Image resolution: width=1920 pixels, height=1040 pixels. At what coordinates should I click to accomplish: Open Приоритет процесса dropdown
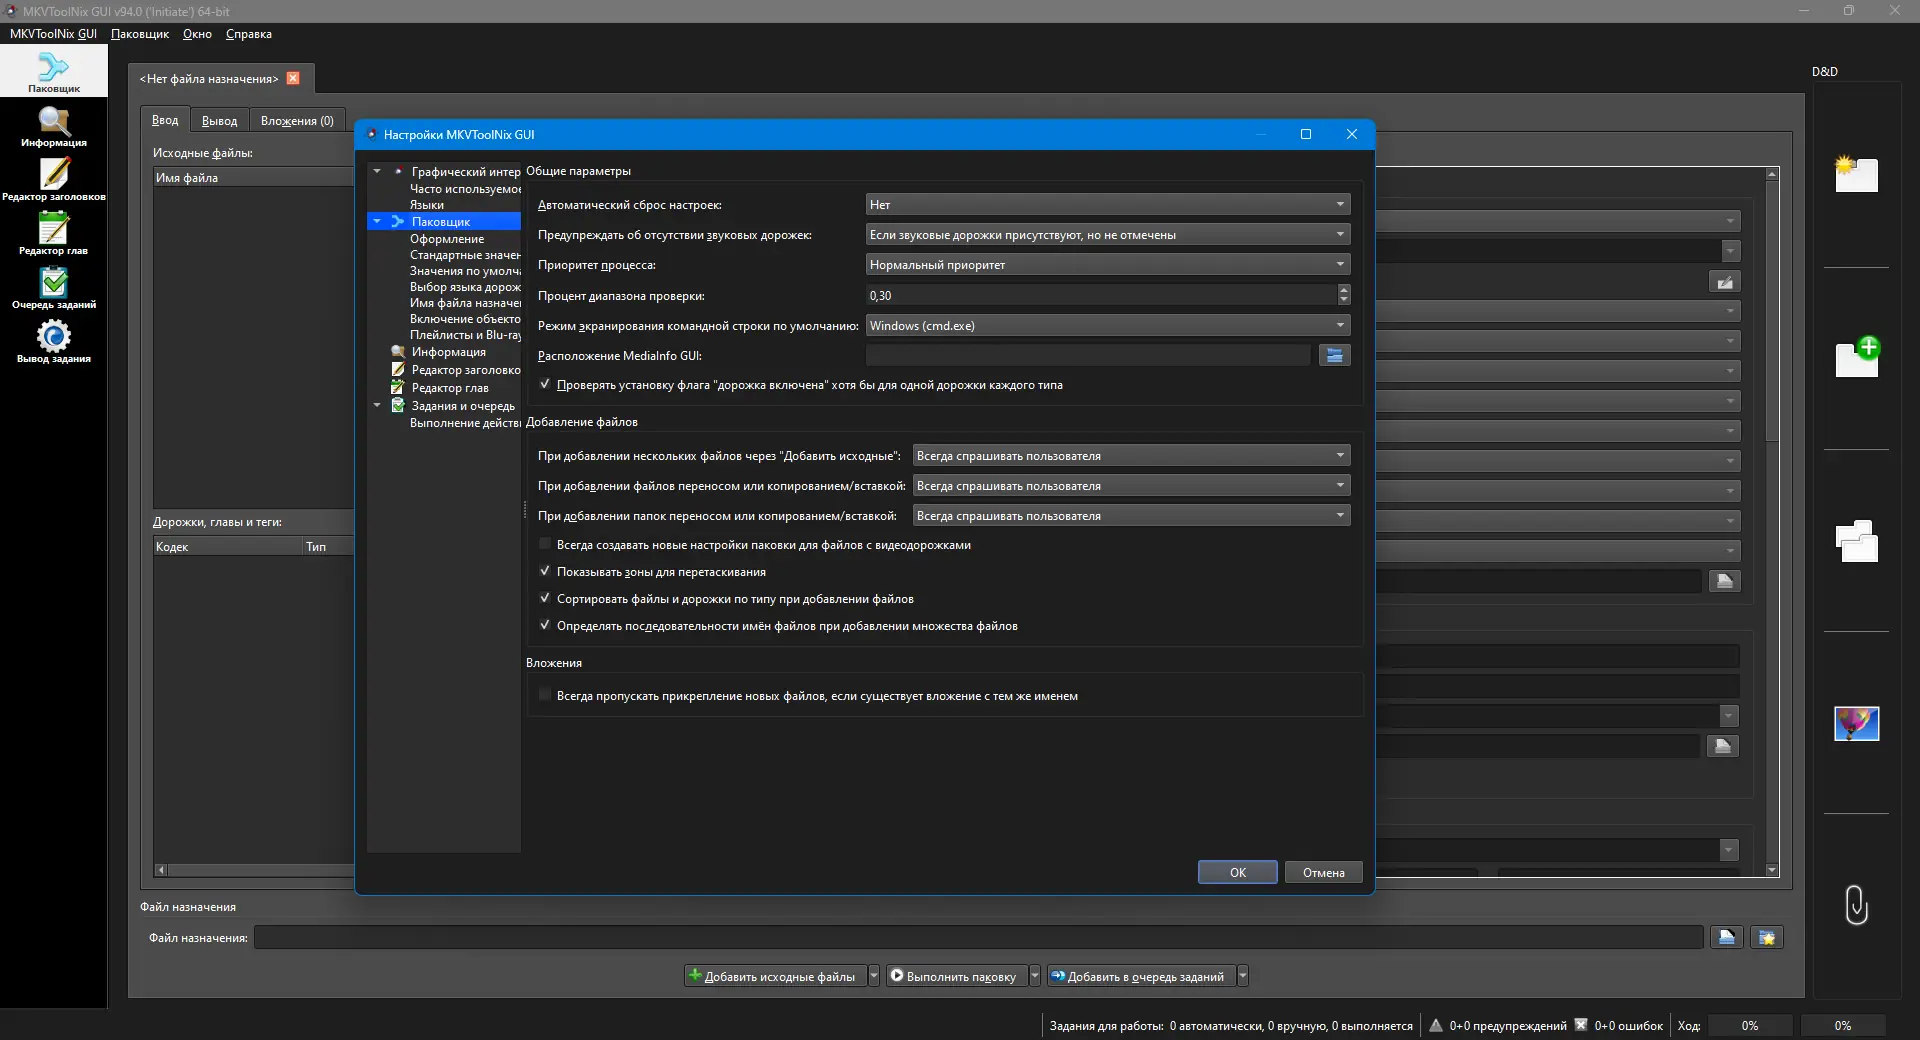(1107, 265)
